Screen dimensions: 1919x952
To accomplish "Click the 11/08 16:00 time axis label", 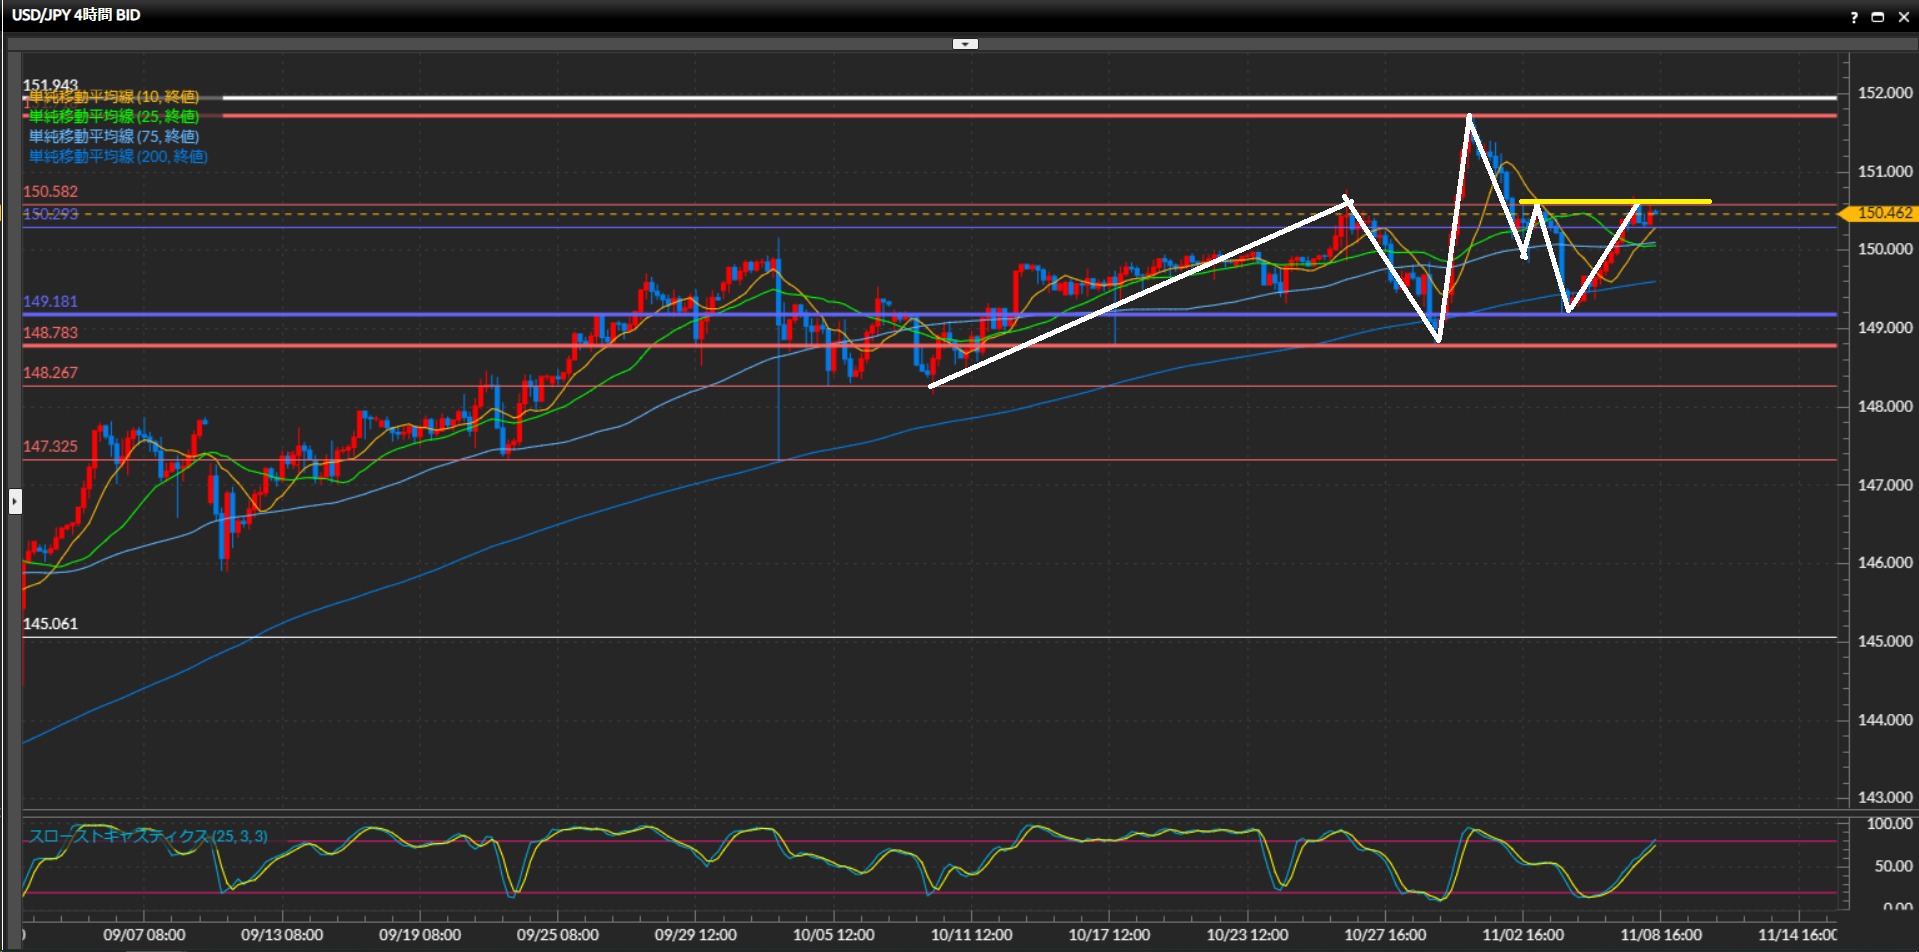I will point(1660,935).
